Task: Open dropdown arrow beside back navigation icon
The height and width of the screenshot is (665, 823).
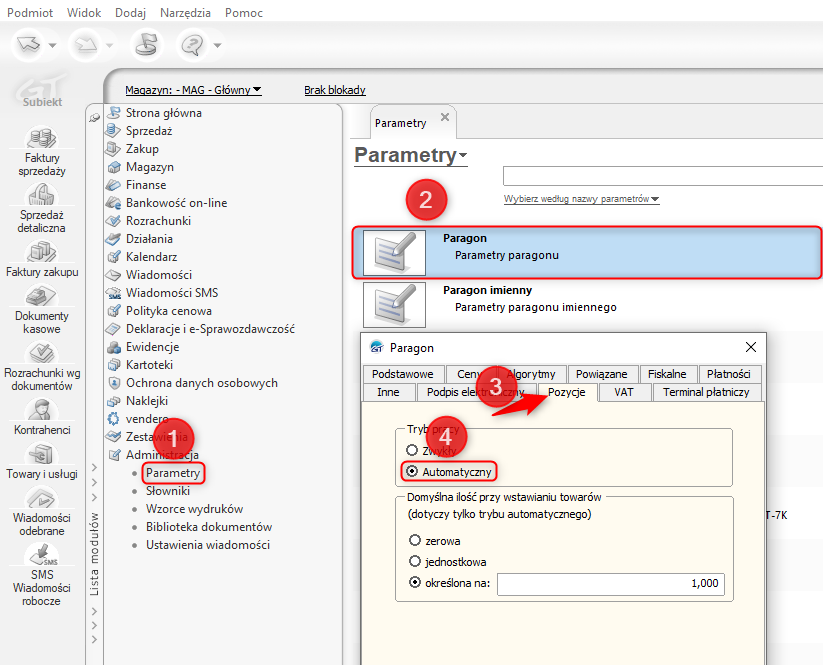Action: coord(52,45)
